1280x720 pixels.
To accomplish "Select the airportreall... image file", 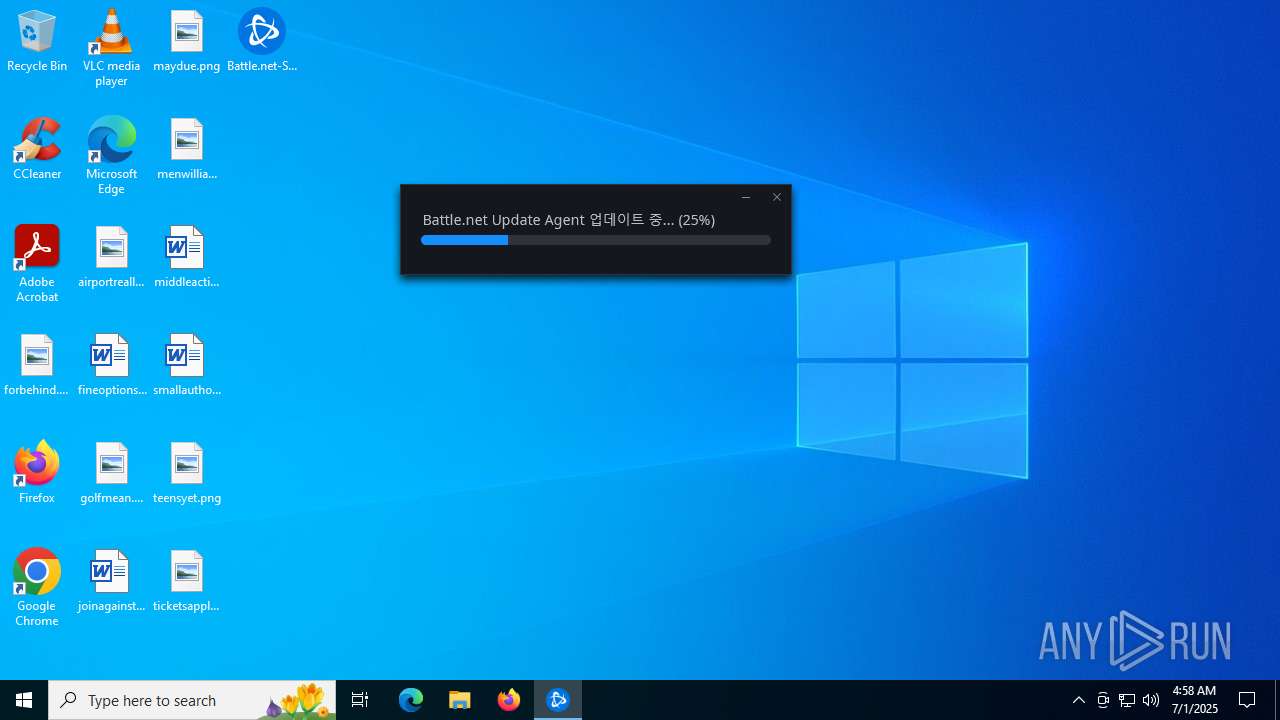I will [111, 257].
